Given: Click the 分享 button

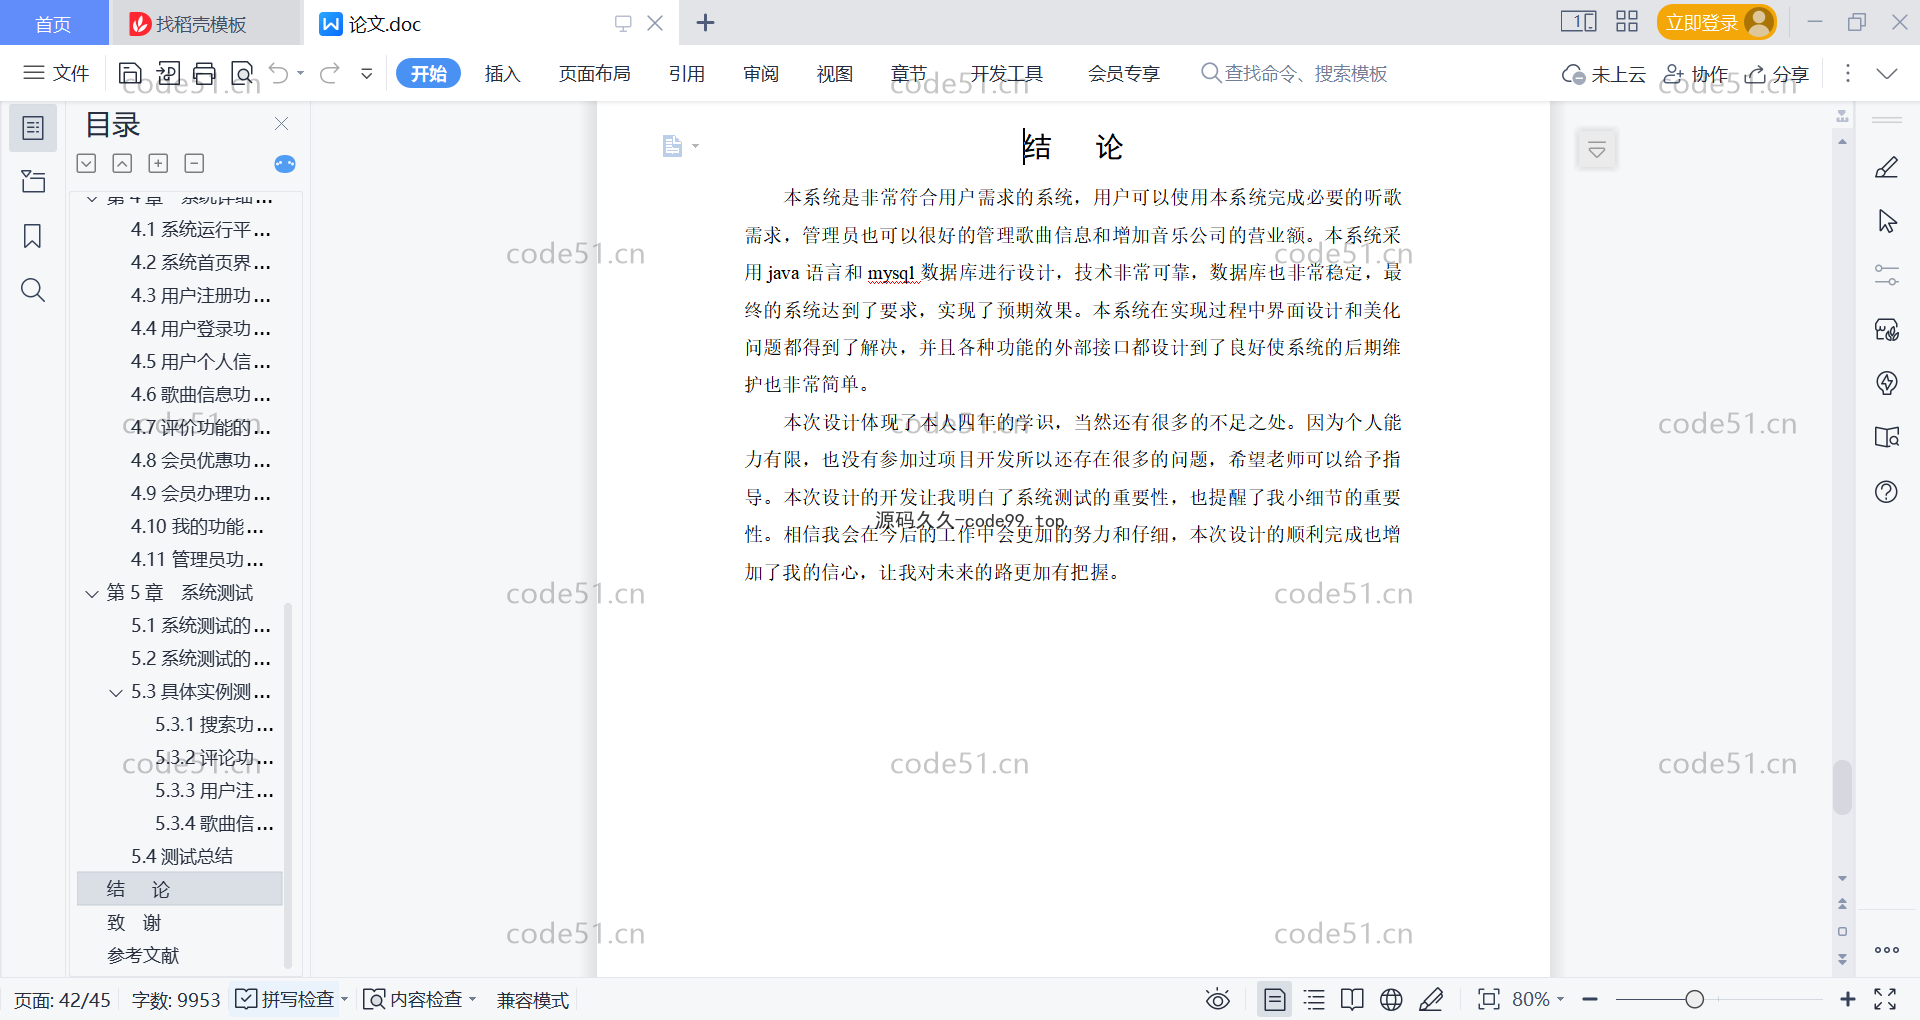Looking at the screenshot, I should [1777, 74].
